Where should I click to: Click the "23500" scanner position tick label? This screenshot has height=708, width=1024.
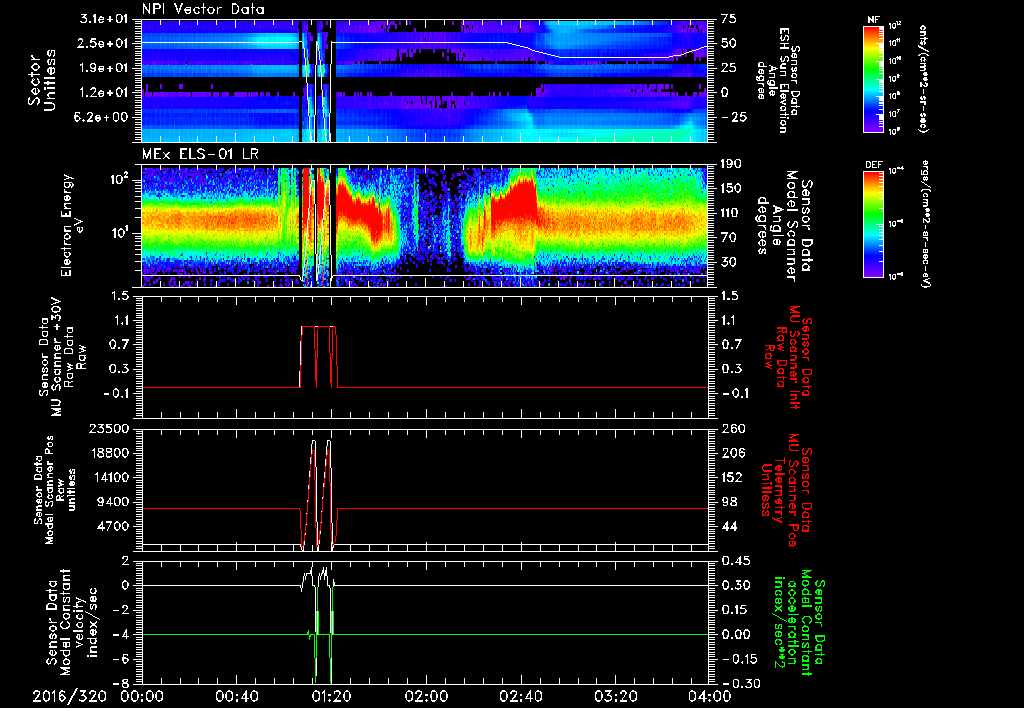pos(108,428)
